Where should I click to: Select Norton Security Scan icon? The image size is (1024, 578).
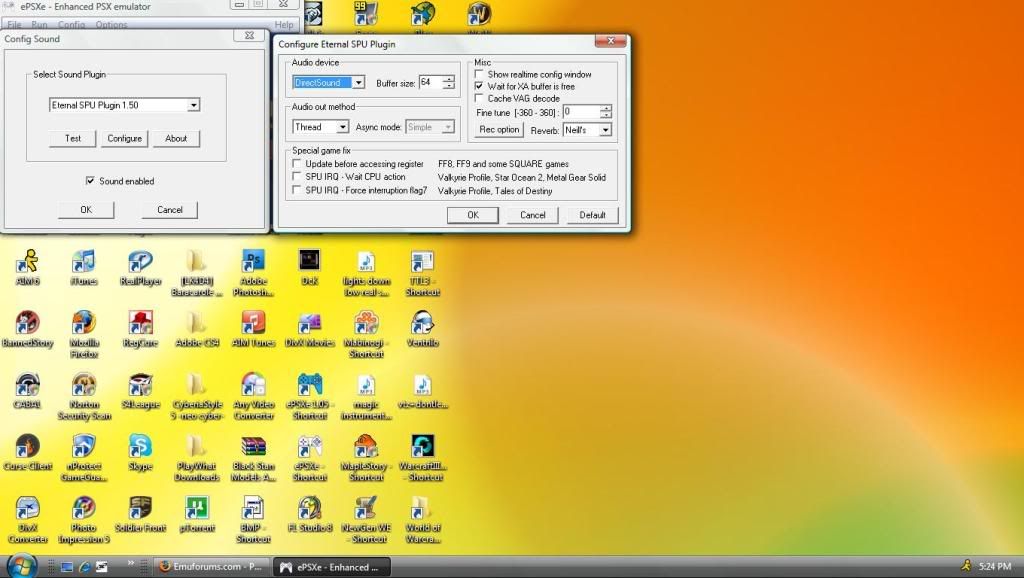pos(84,396)
